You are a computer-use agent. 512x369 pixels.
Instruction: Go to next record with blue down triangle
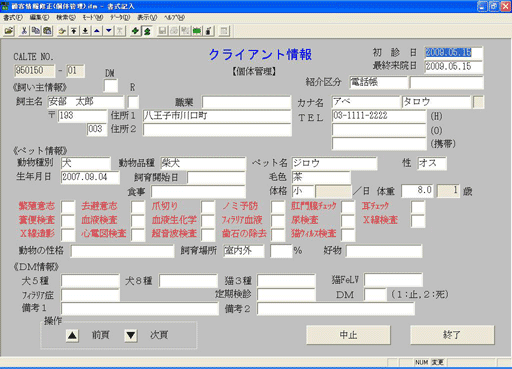(x=109, y=31)
